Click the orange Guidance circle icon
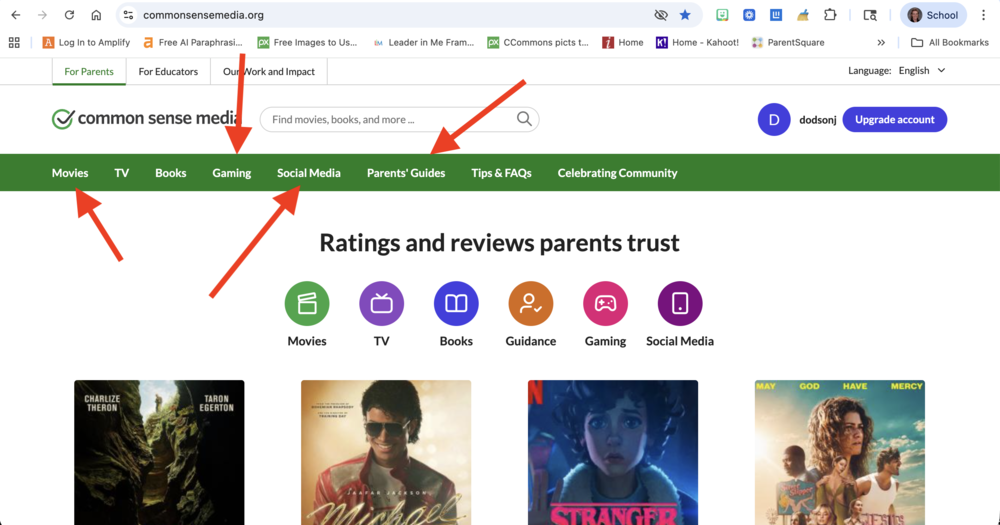The image size is (1000, 525). coord(531,304)
